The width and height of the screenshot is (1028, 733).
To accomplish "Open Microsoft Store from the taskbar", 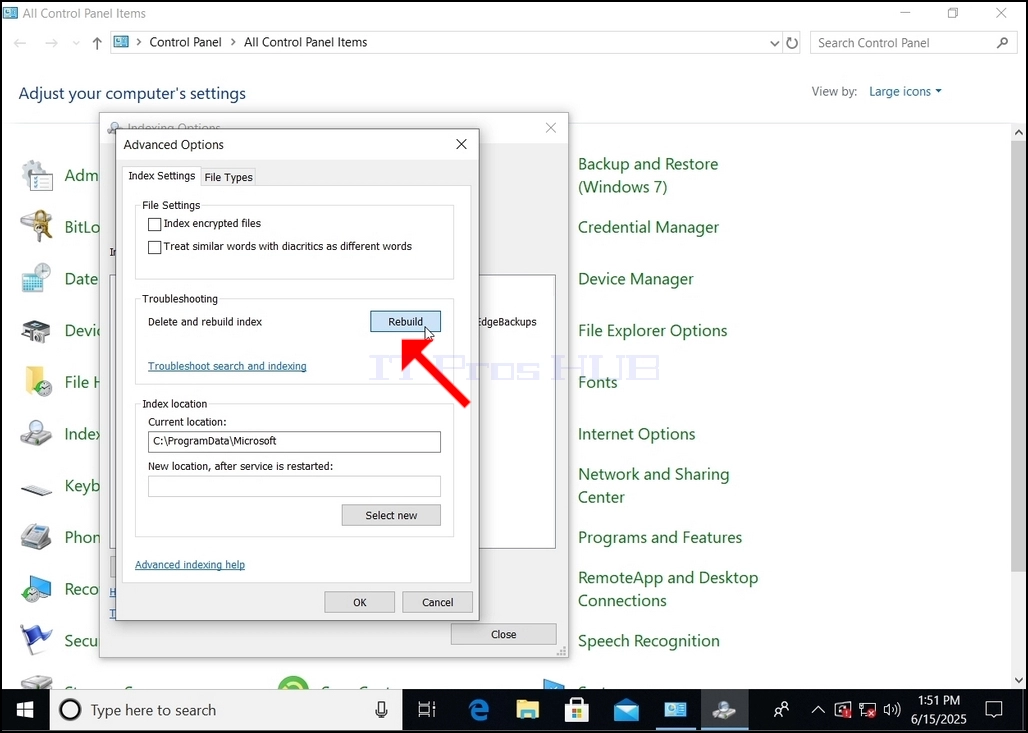I will (577, 710).
